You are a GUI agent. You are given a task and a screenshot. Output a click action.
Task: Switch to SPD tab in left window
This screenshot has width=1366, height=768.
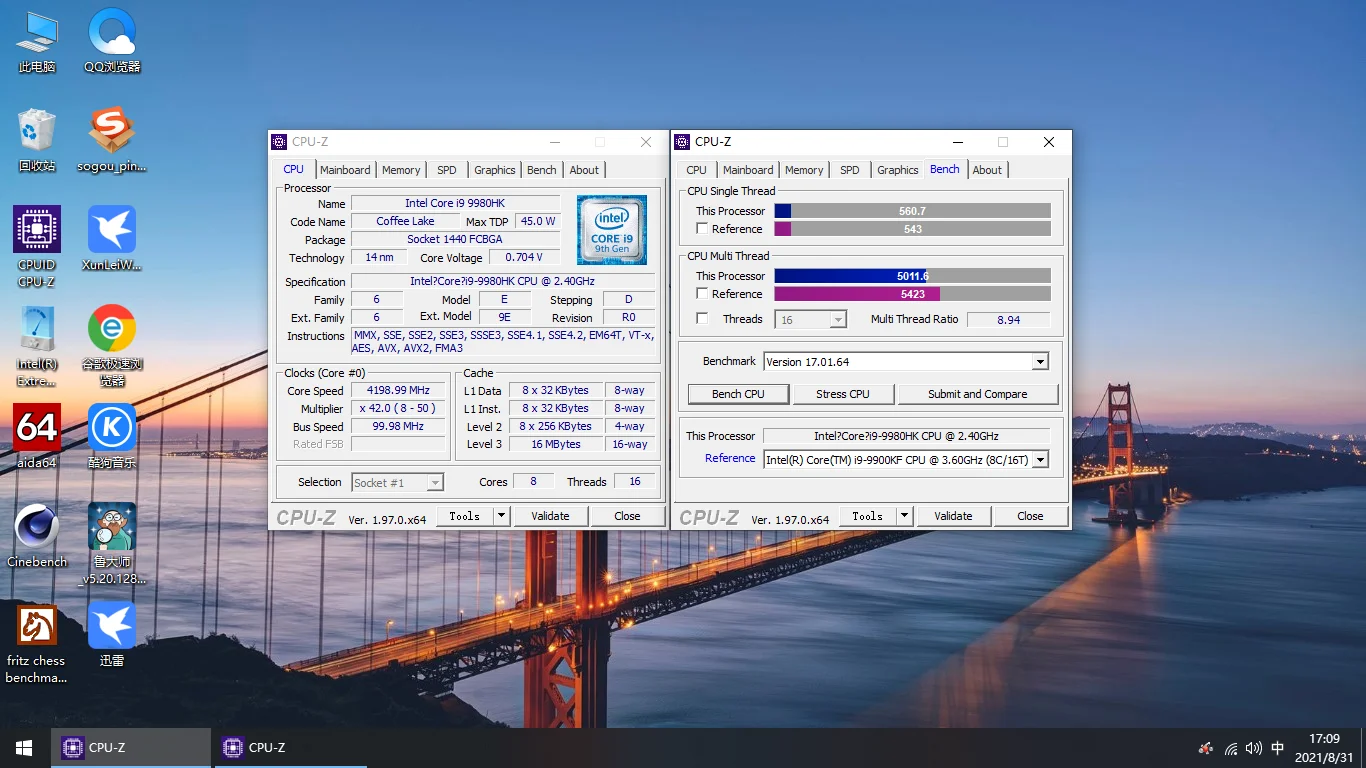pyautogui.click(x=447, y=170)
